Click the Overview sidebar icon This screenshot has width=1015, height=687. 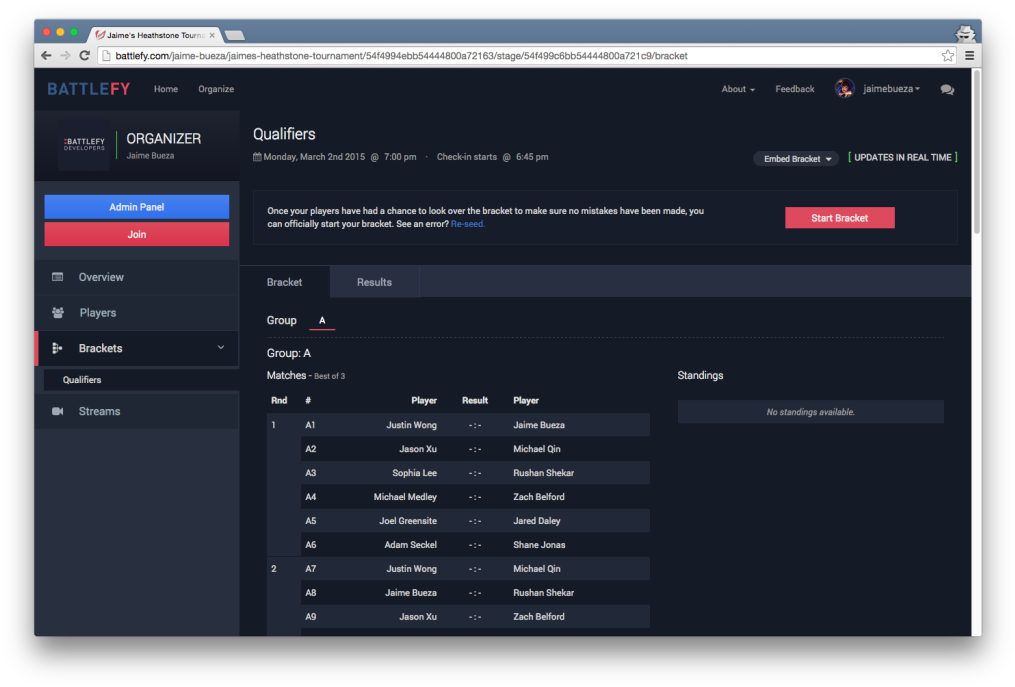coord(58,277)
